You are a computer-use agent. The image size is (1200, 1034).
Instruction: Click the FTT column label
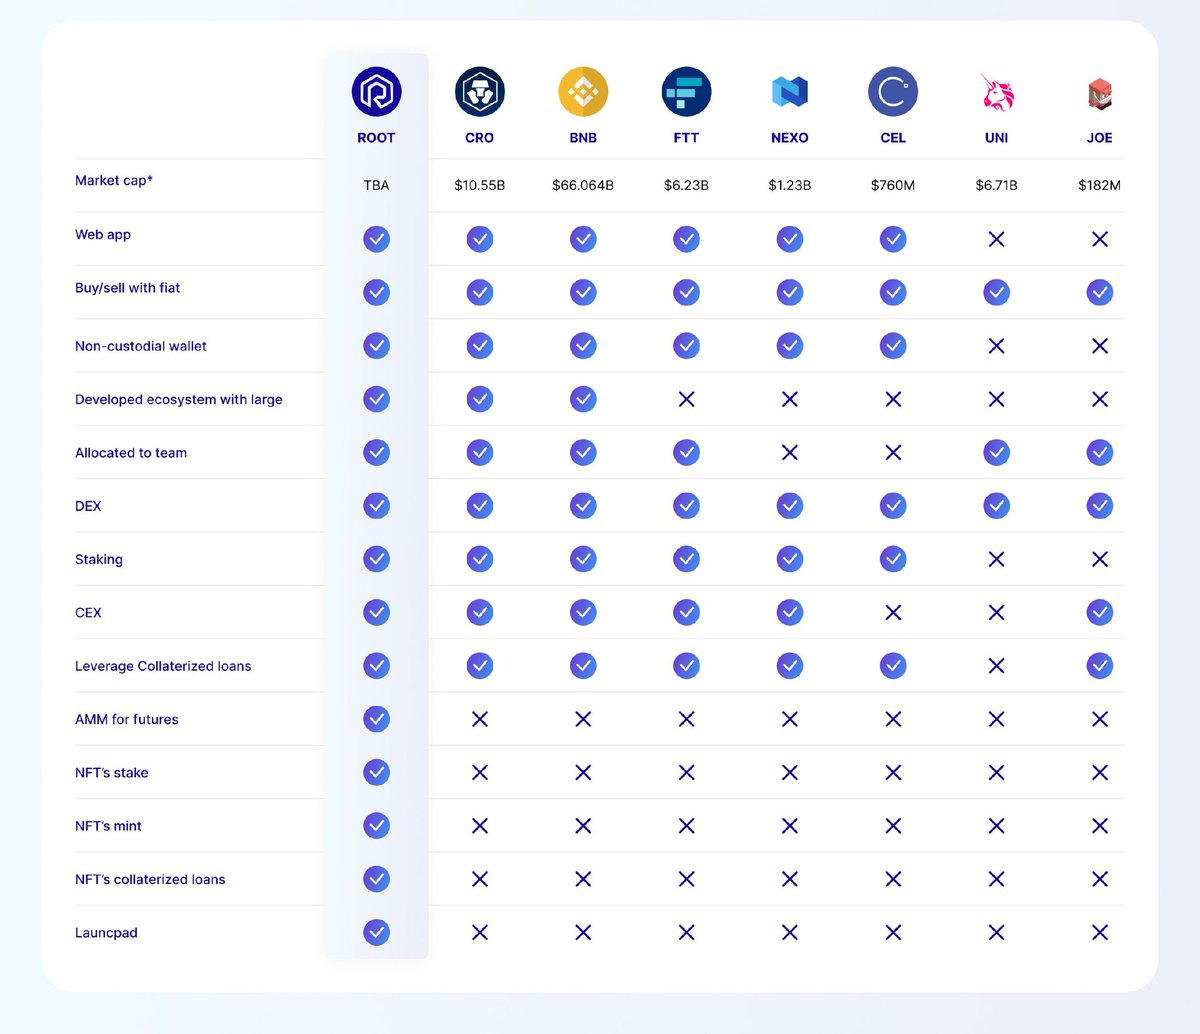[x=686, y=138]
